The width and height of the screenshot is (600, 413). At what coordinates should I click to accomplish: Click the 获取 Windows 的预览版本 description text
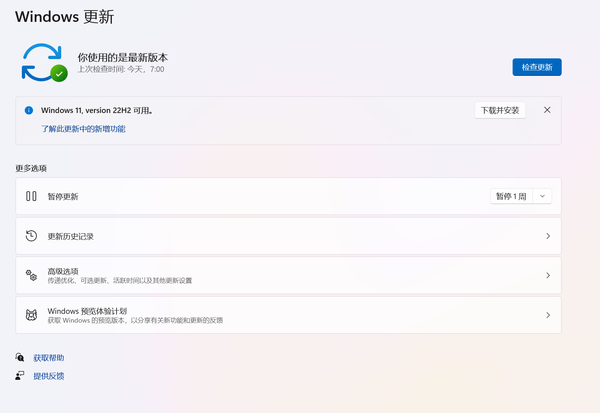click(135, 320)
